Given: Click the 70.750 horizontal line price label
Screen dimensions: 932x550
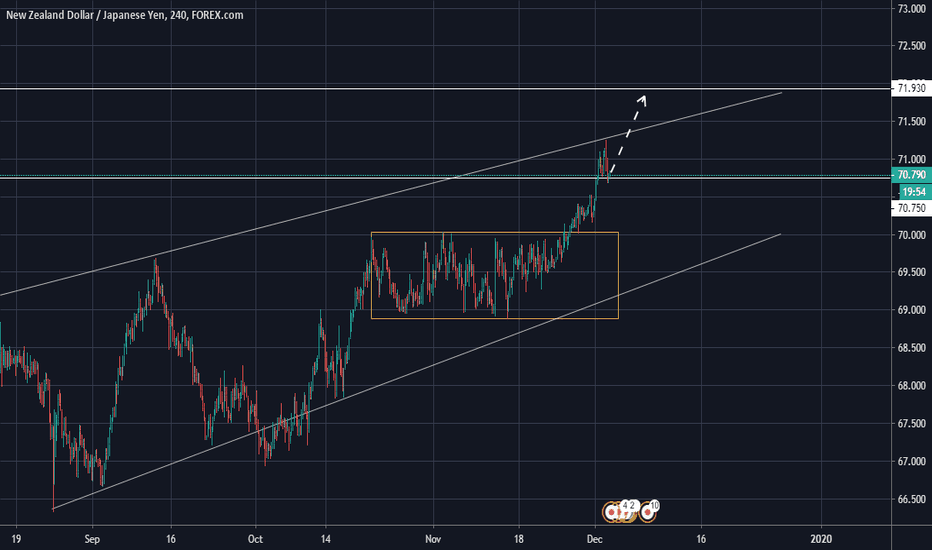Looking at the screenshot, I should [x=910, y=208].
